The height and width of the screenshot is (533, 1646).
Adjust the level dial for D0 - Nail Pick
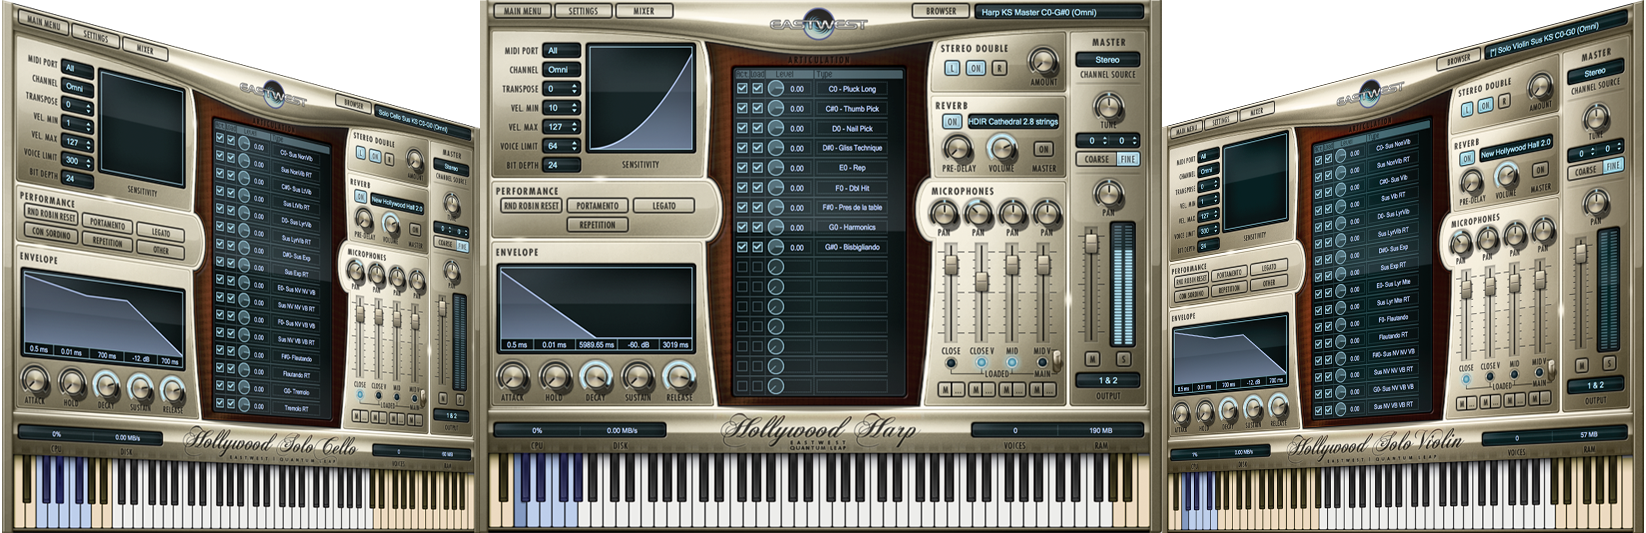[x=775, y=128]
